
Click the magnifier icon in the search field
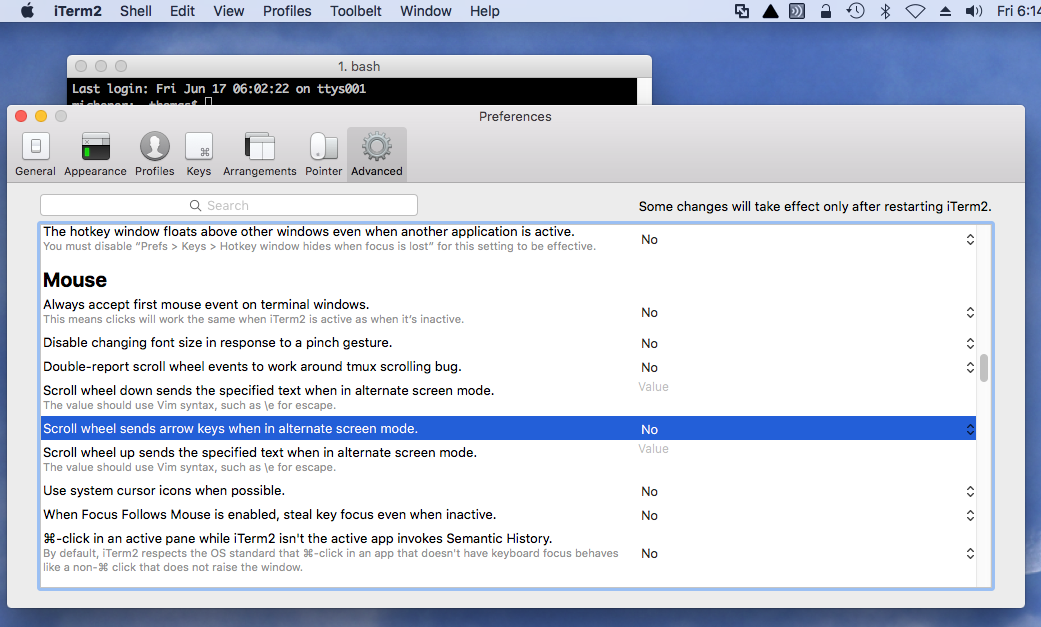pos(195,205)
